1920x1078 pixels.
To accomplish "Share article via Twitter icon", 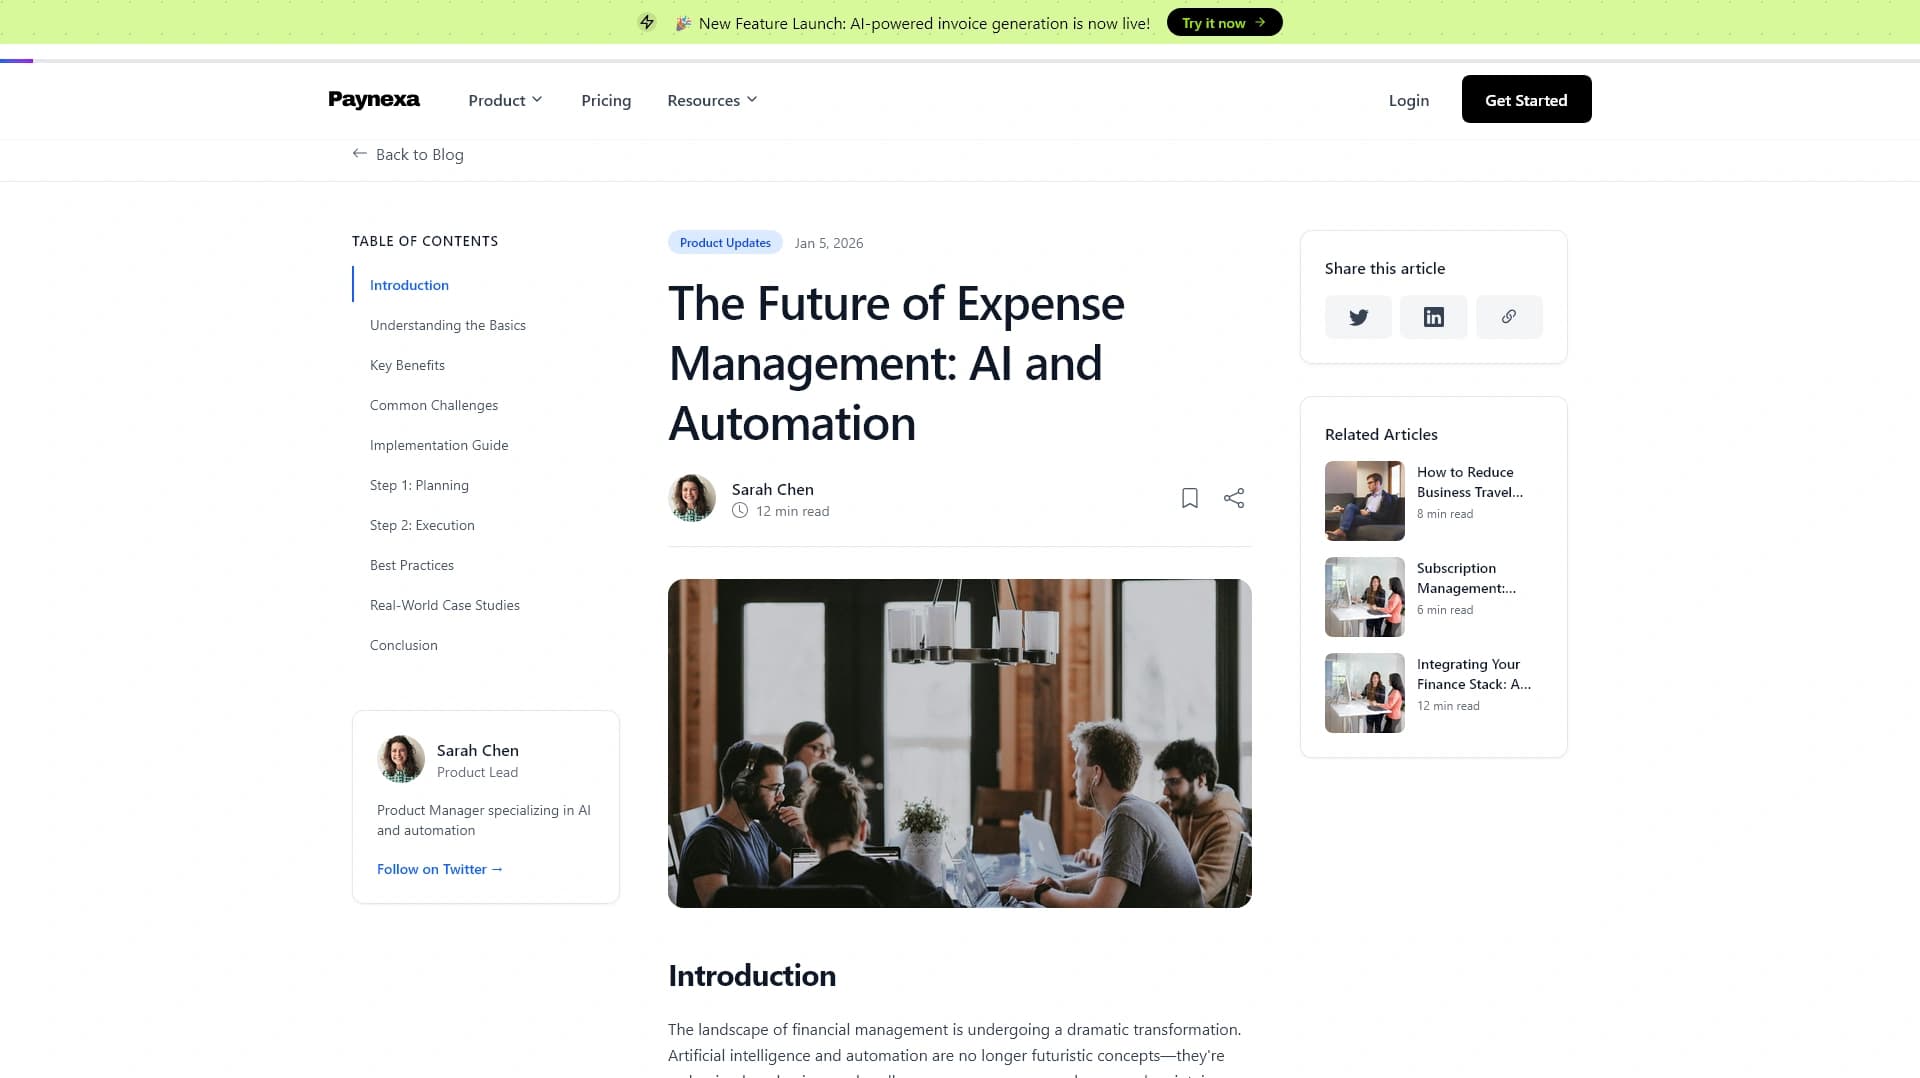I will (1358, 317).
